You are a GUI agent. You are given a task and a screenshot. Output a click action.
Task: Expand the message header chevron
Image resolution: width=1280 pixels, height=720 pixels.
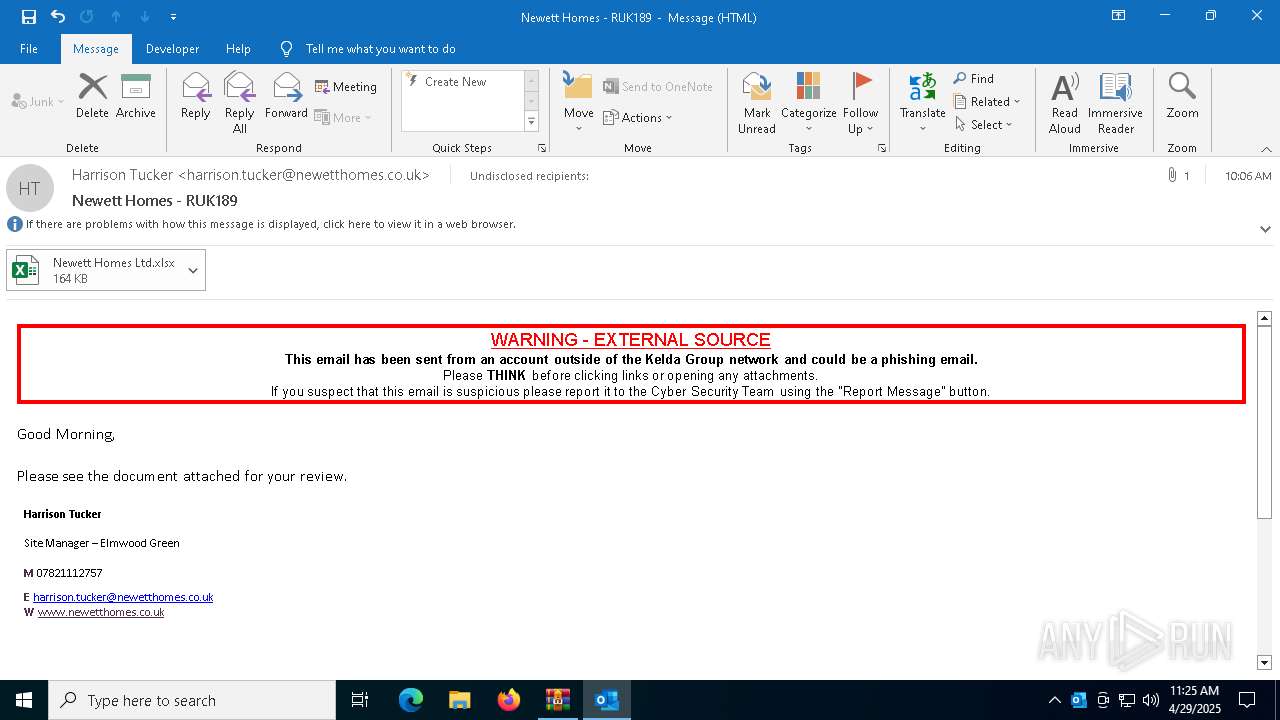click(1265, 229)
